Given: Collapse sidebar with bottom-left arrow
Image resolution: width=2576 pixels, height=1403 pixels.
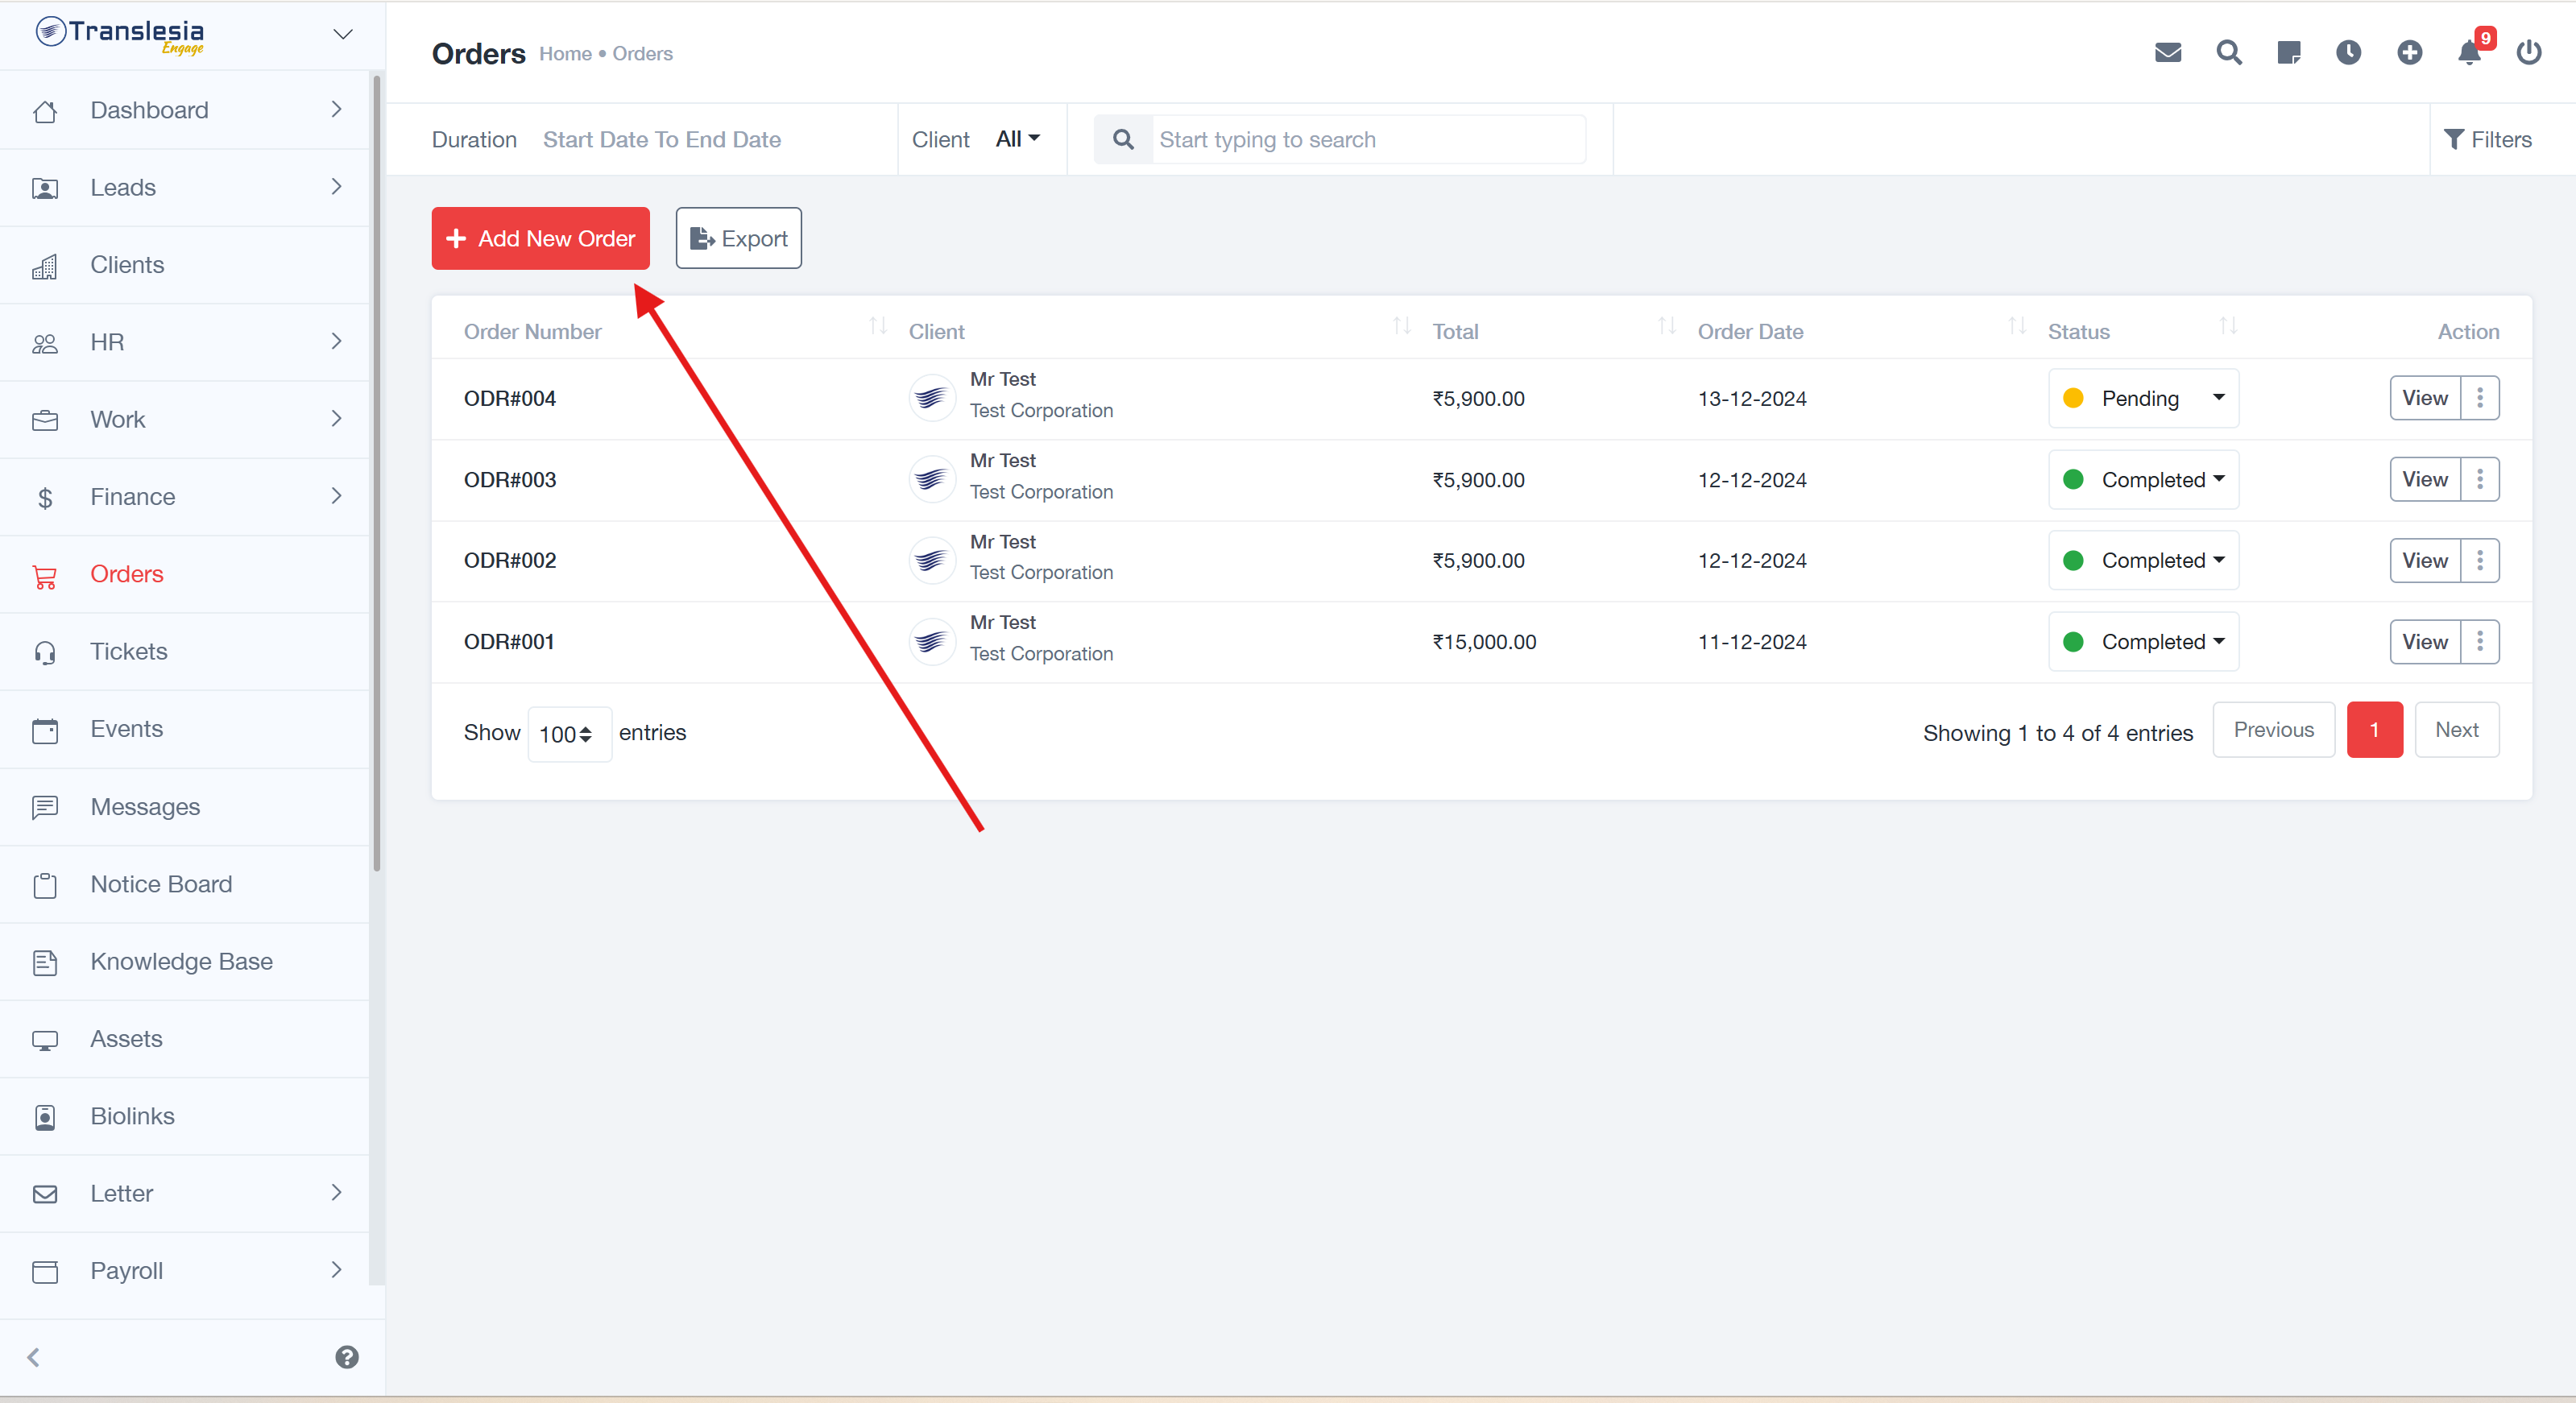Looking at the screenshot, I should 34,1357.
